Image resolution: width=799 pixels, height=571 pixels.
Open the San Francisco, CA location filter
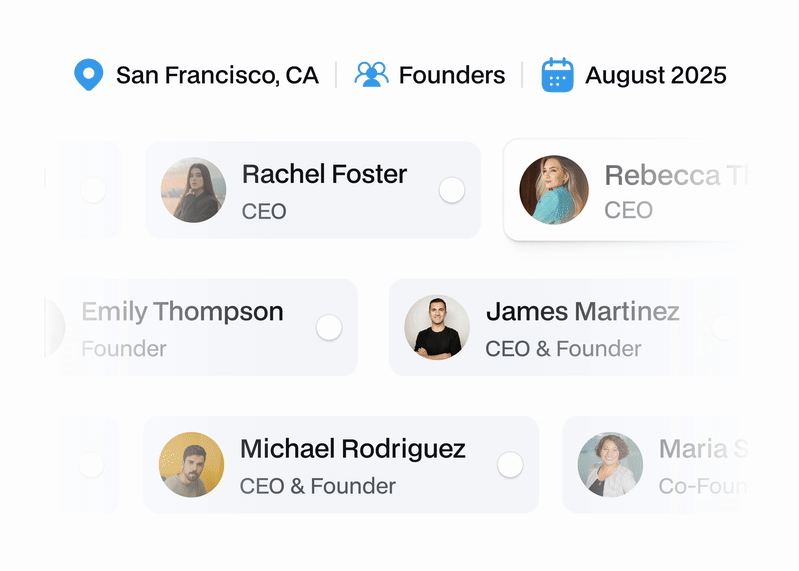[x=217, y=75]
